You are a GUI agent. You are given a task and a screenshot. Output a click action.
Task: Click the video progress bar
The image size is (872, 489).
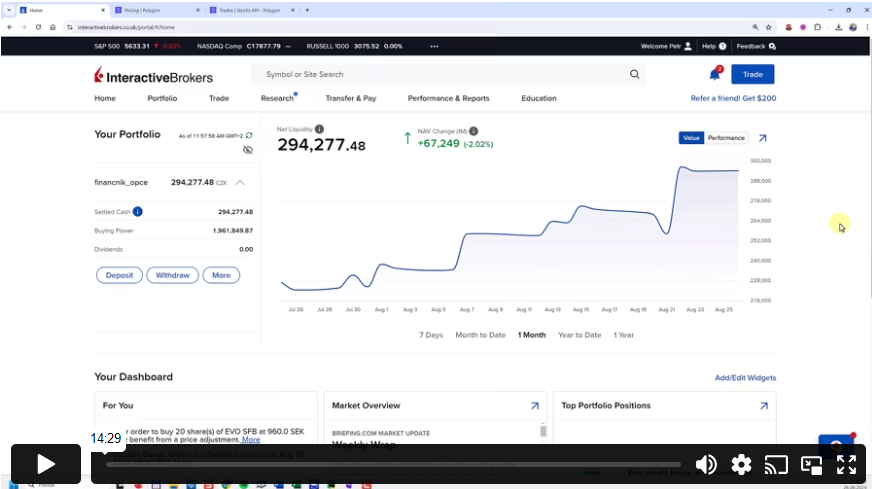tap(393, 464)
